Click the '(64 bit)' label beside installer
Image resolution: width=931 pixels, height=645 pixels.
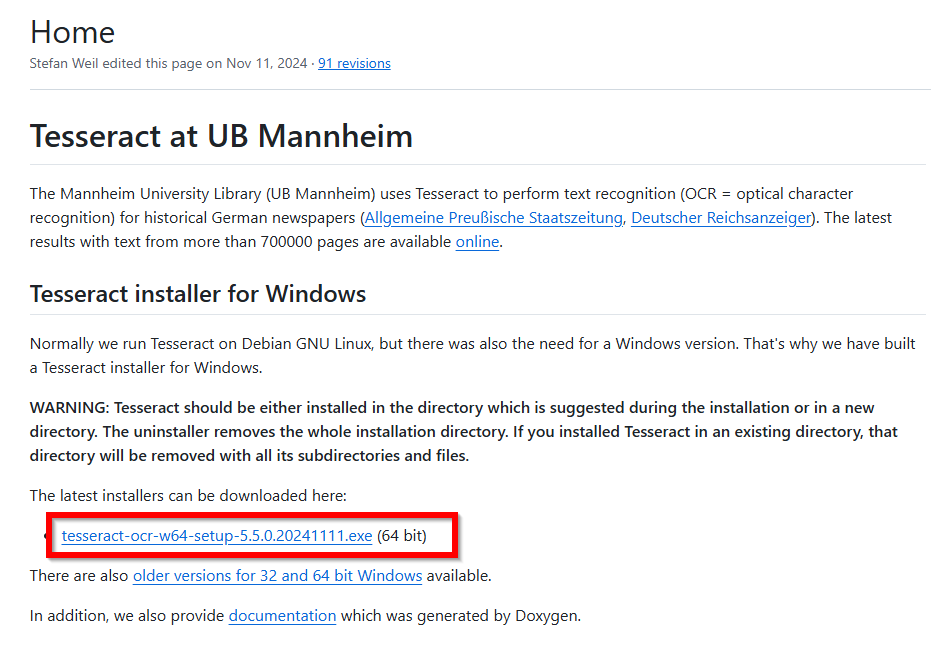click(x=401, y=536)
